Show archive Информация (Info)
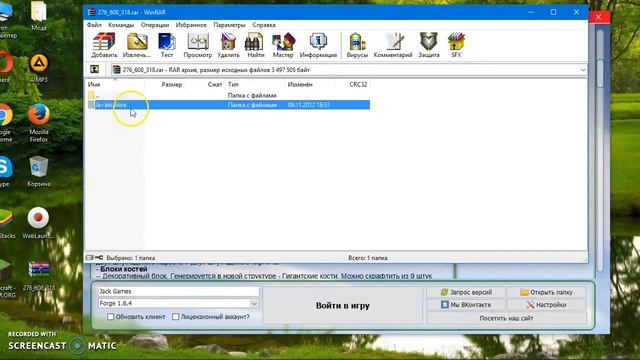The width and height of the screenshot is (640, 360). [318, 45]
